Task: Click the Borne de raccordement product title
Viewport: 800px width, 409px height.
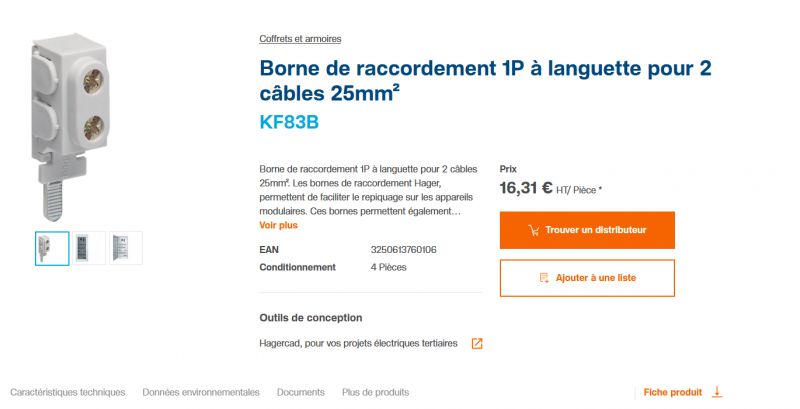Action: click(x=485, y=81)
